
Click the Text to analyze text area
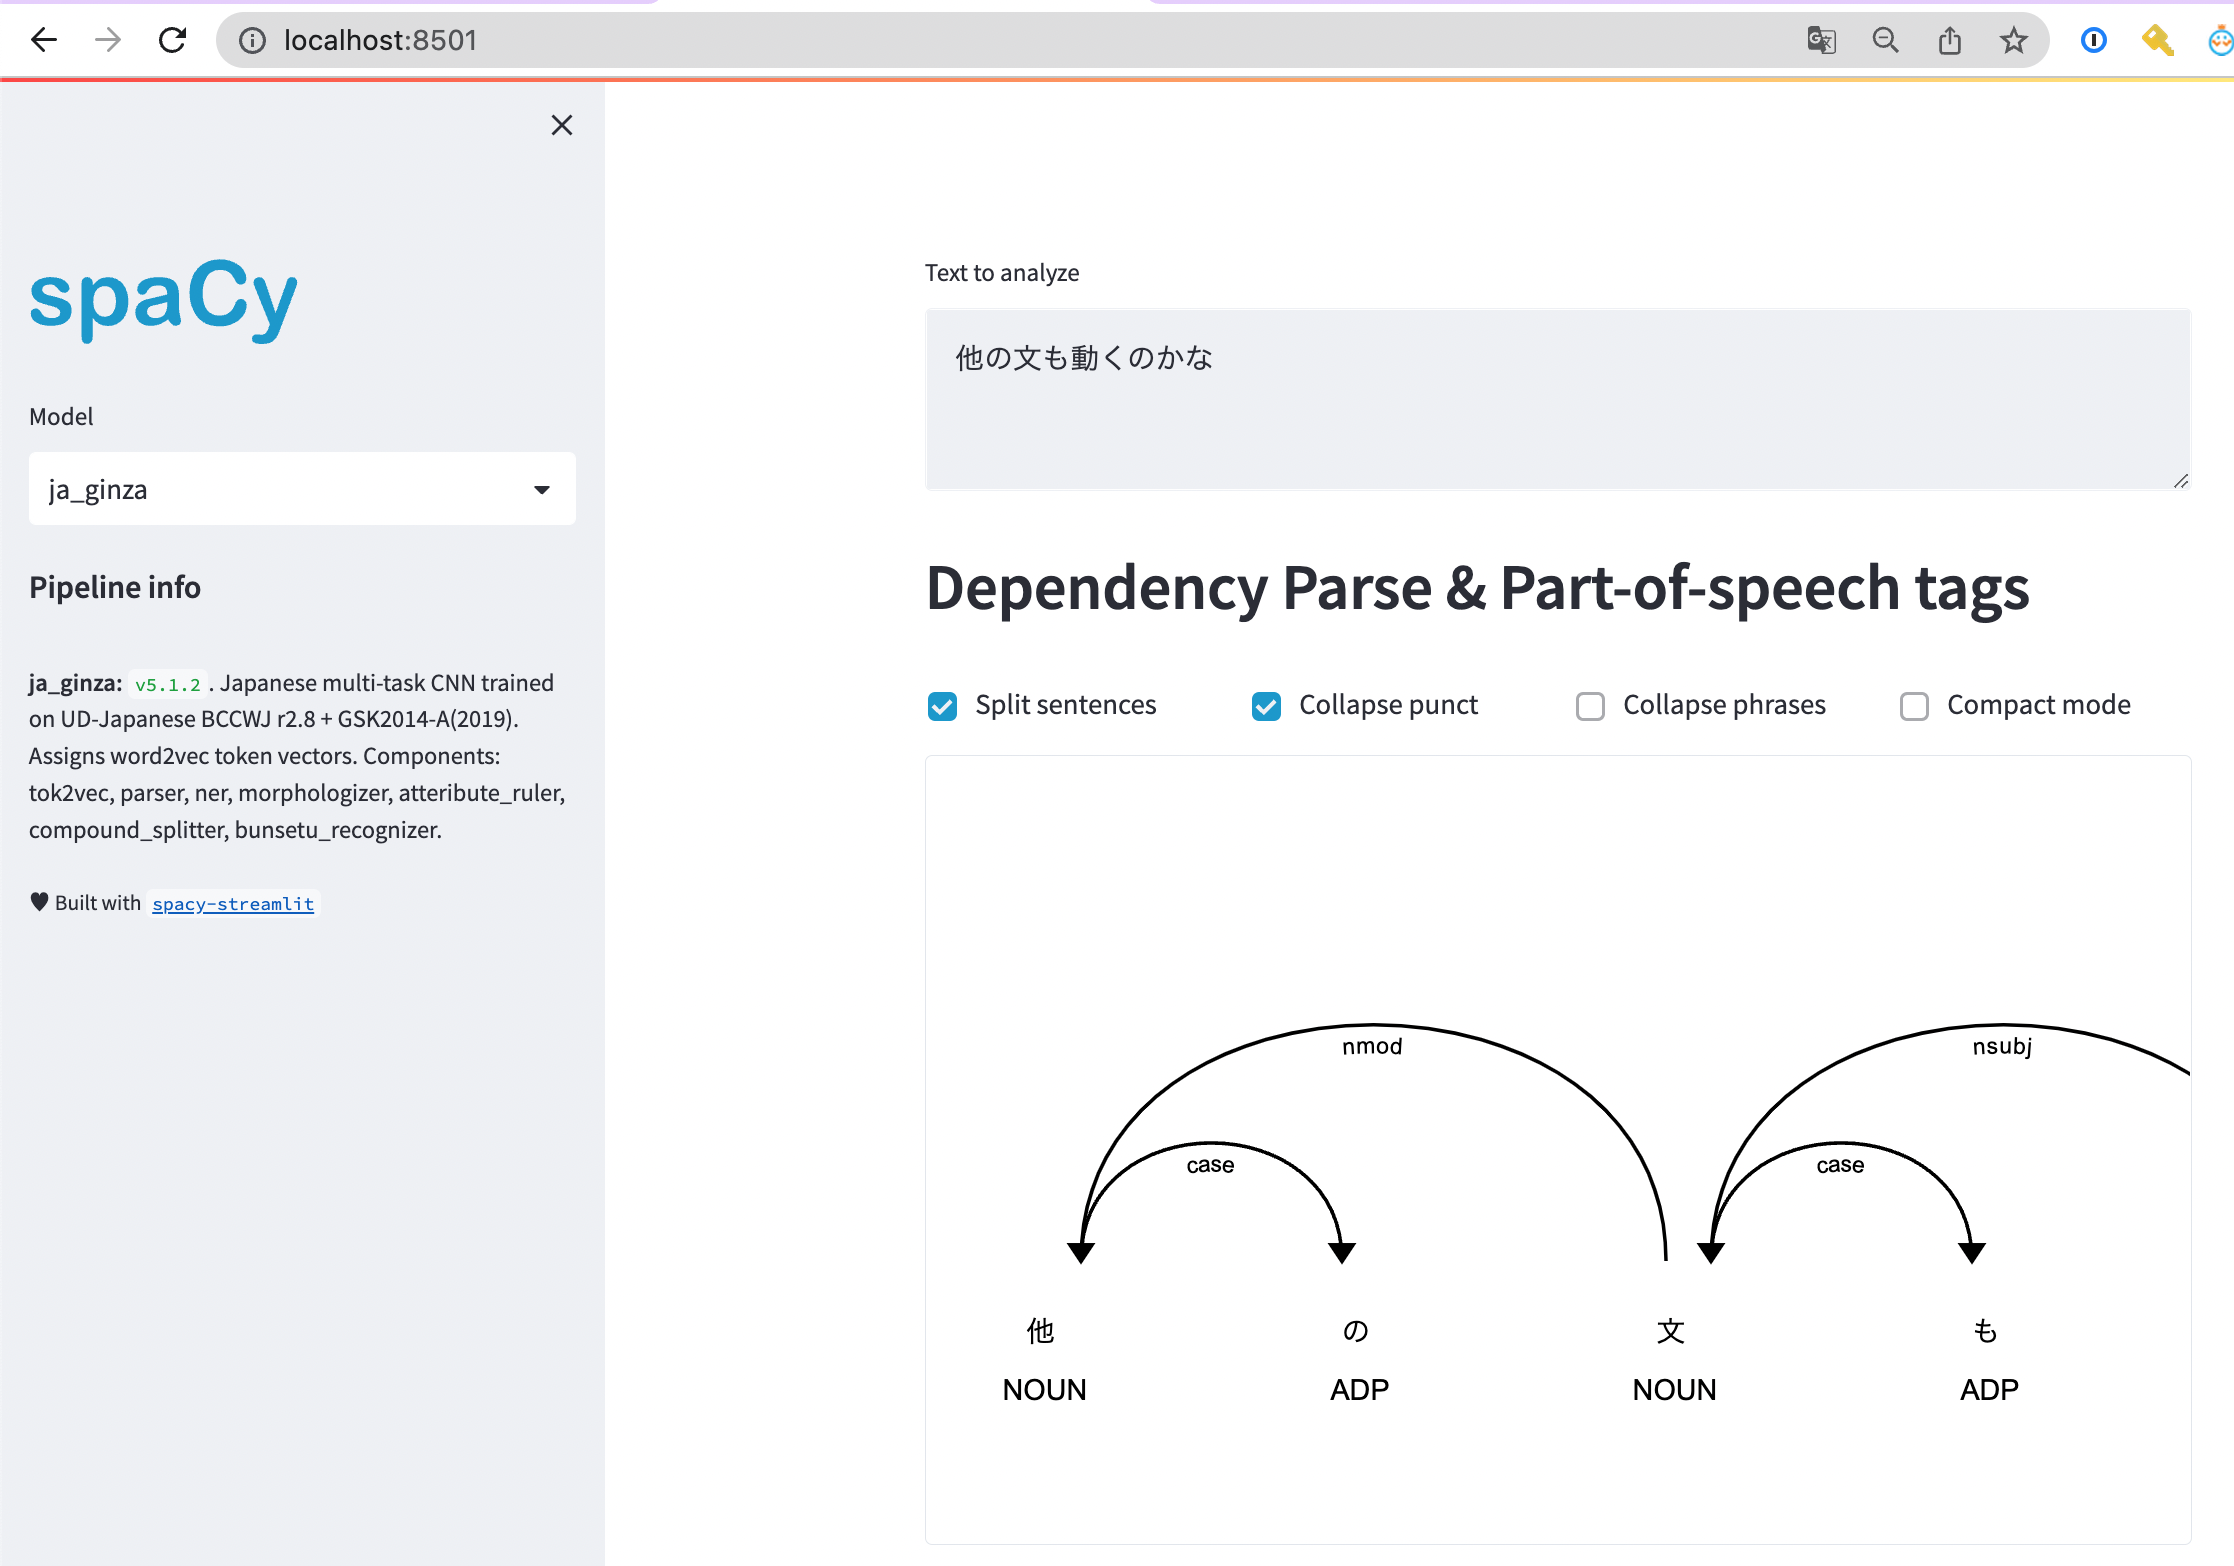pos(1556,400)
